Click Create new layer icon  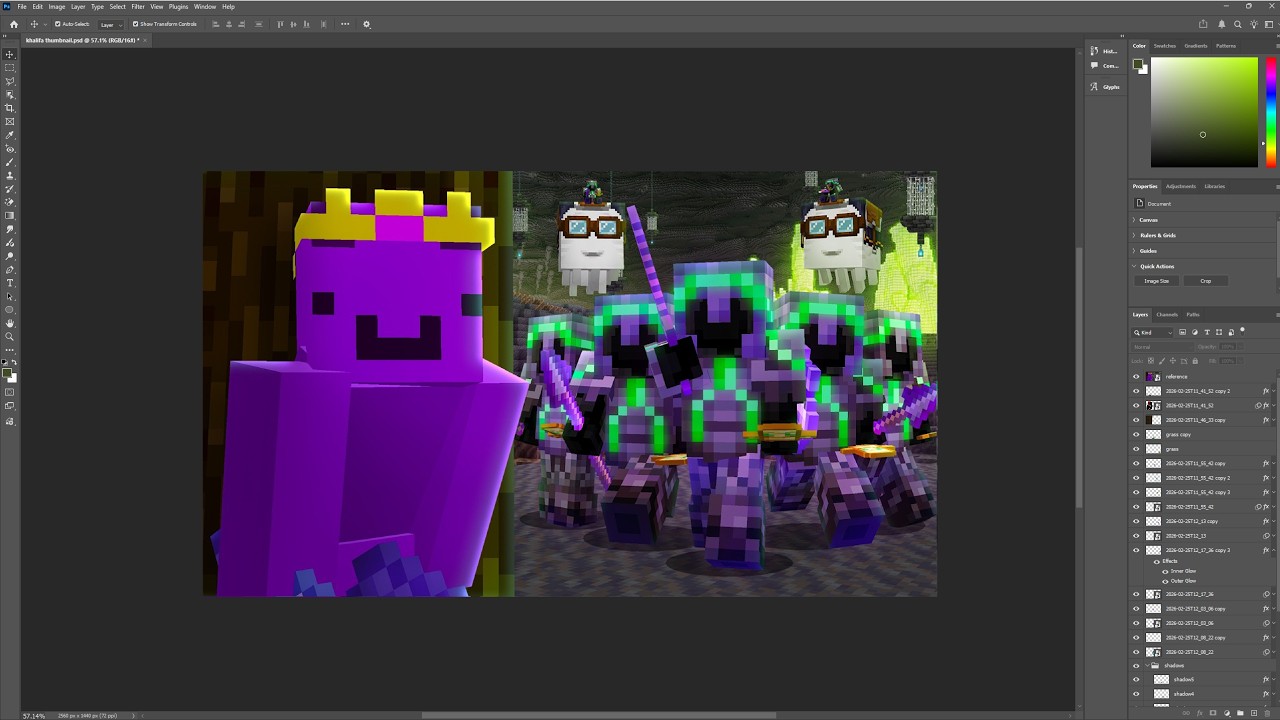pyautogui.click(x=1254, y=713)
